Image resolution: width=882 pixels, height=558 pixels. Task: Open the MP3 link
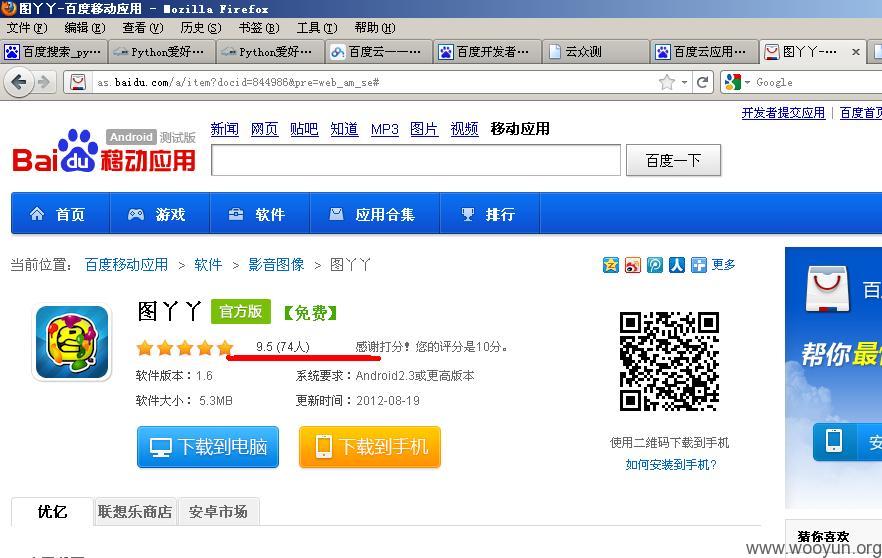385,129
